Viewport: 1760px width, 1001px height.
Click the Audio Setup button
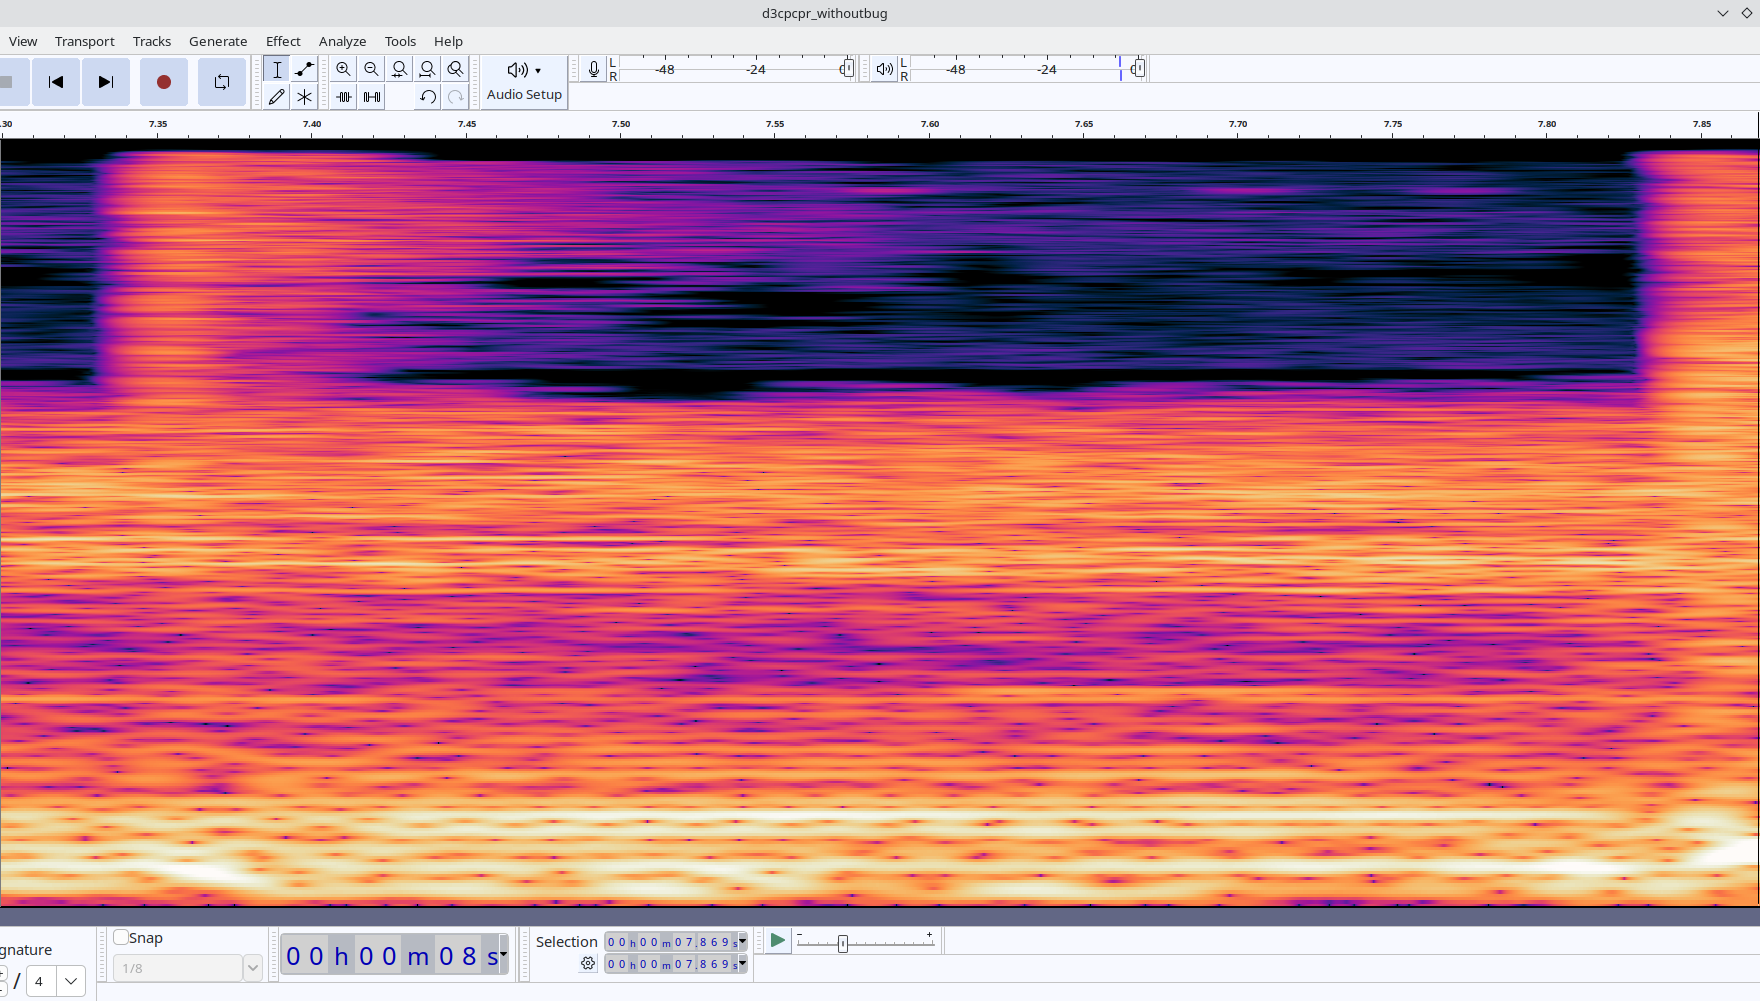coord(524,82)
